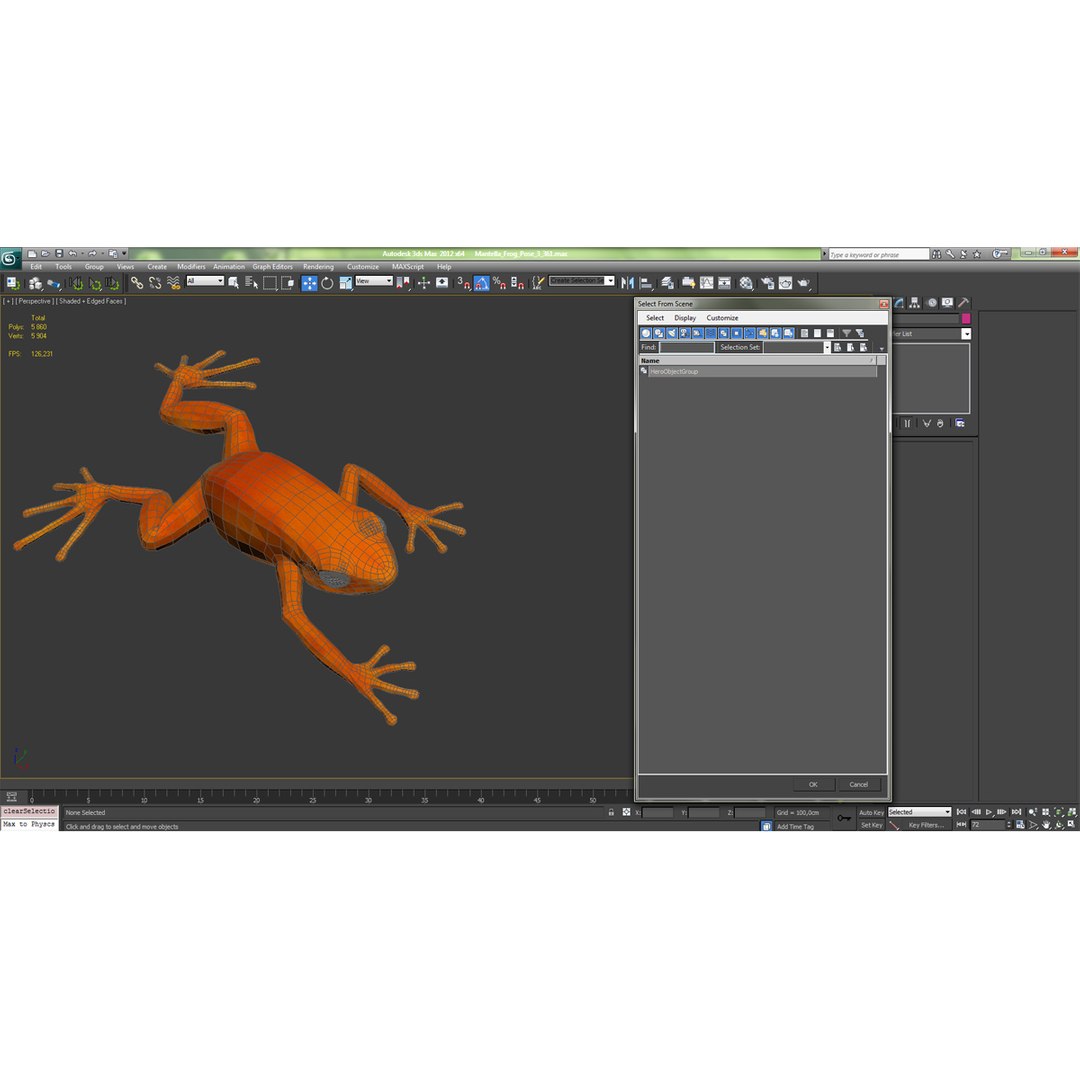Viewport: 1080px width, 1080px height.
Task: Open the reference coordinate View dropdown
Action: click(374, 281)
